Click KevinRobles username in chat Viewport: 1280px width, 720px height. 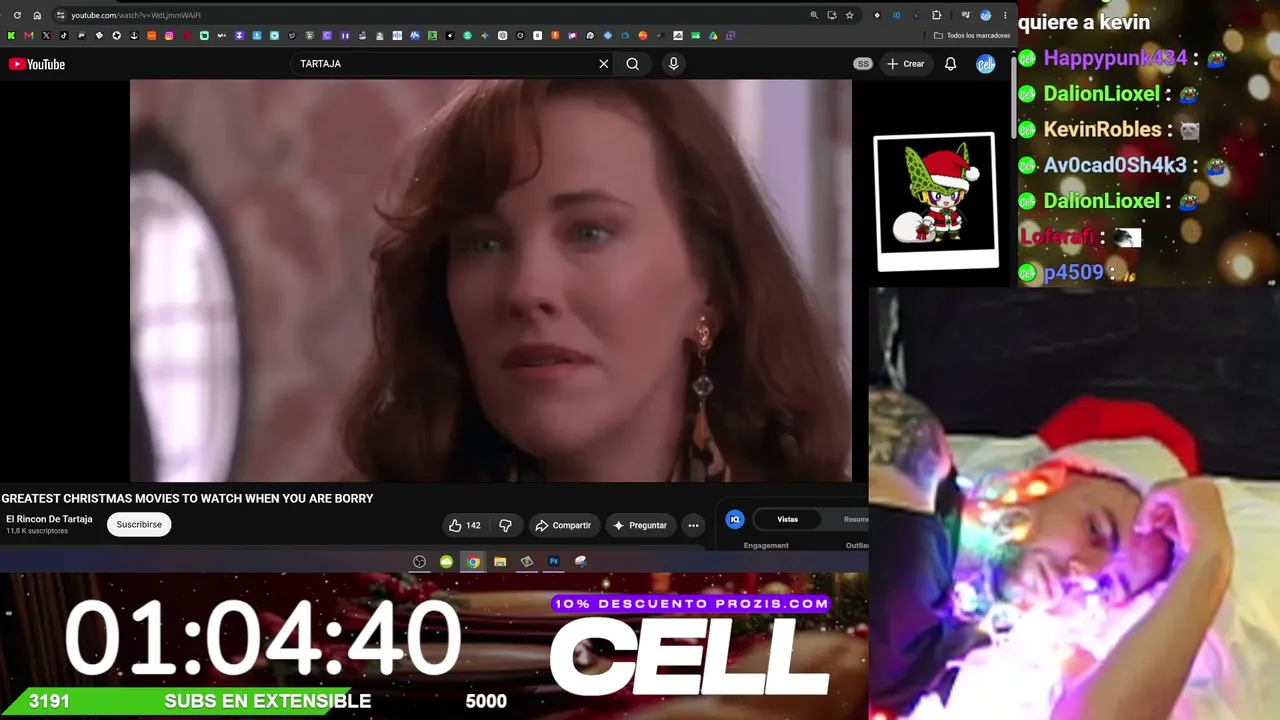(1102, 129)
